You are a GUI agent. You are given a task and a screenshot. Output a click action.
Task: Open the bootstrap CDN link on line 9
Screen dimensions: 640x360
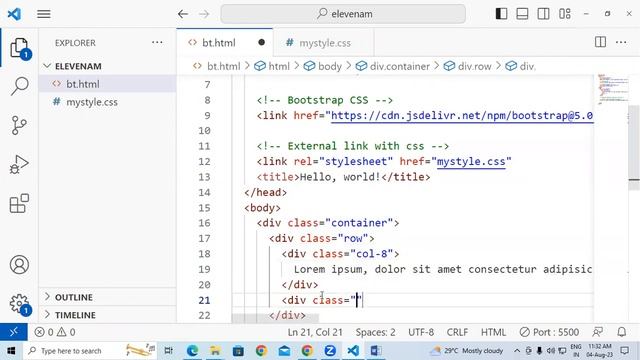[x=462, y=116]
